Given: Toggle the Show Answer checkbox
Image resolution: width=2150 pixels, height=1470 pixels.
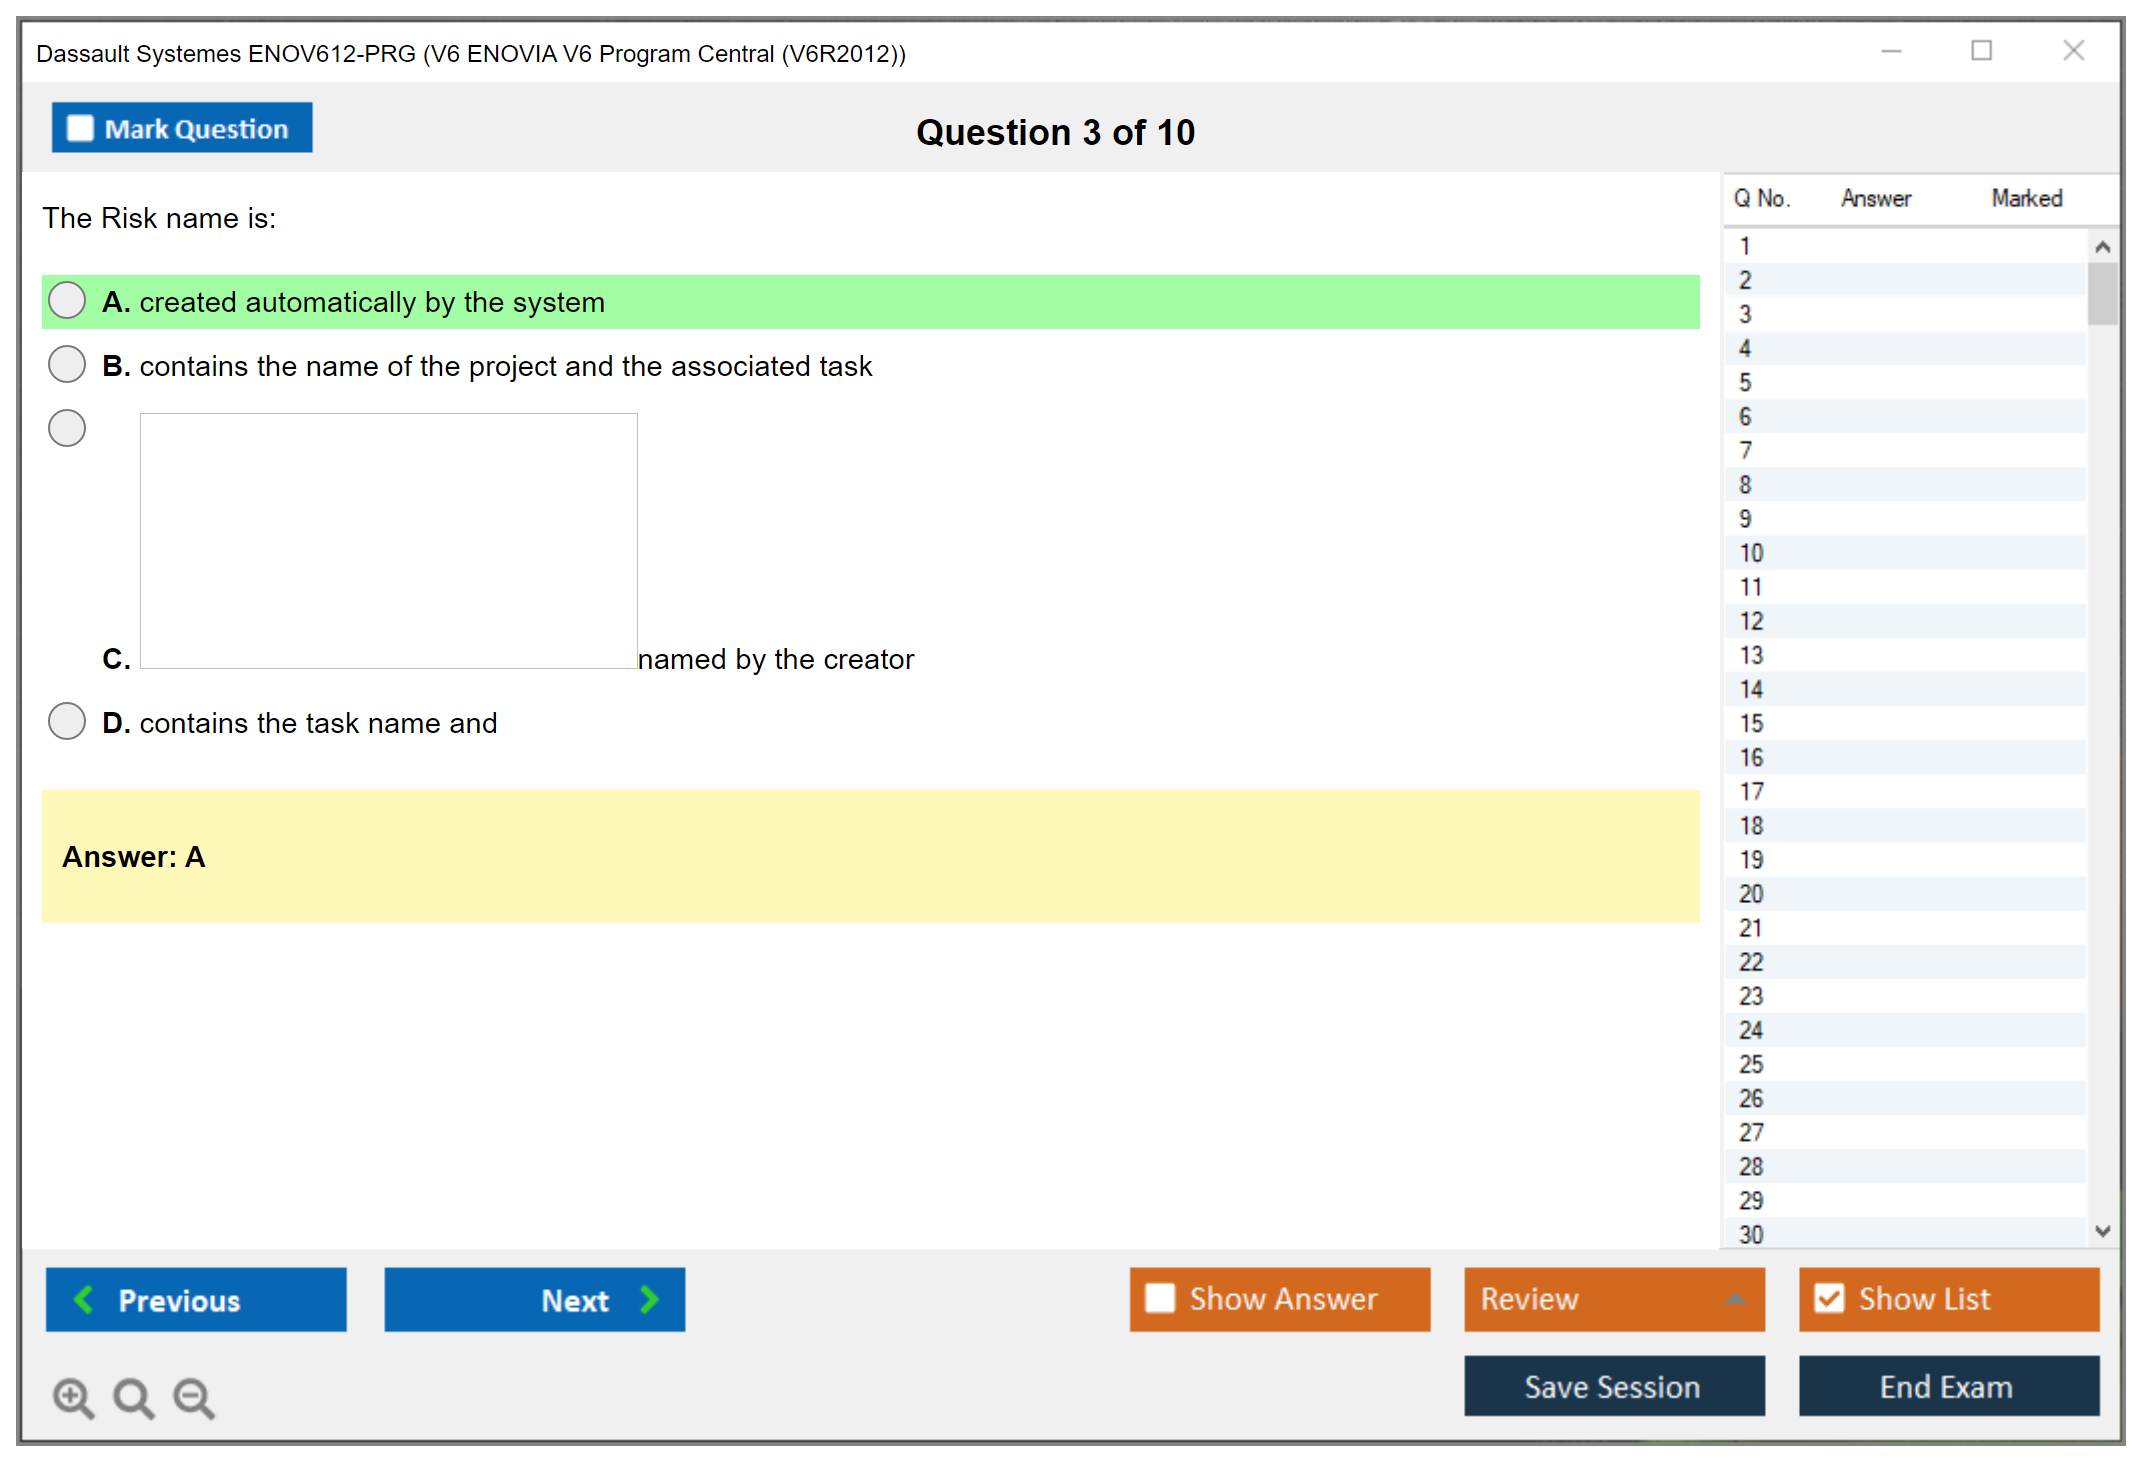Looking at the screenshot, I should (1160, 1298).
